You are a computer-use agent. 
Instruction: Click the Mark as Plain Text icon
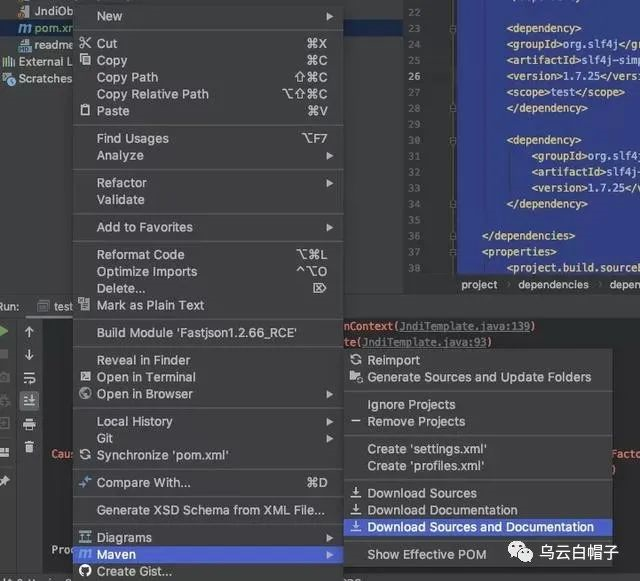(84, 304)
